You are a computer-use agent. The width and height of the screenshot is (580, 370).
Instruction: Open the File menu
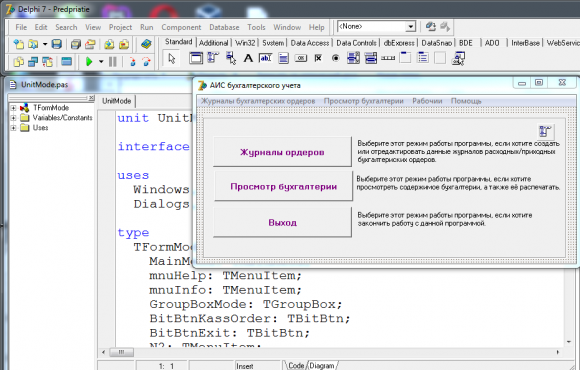tap(21, 27)
